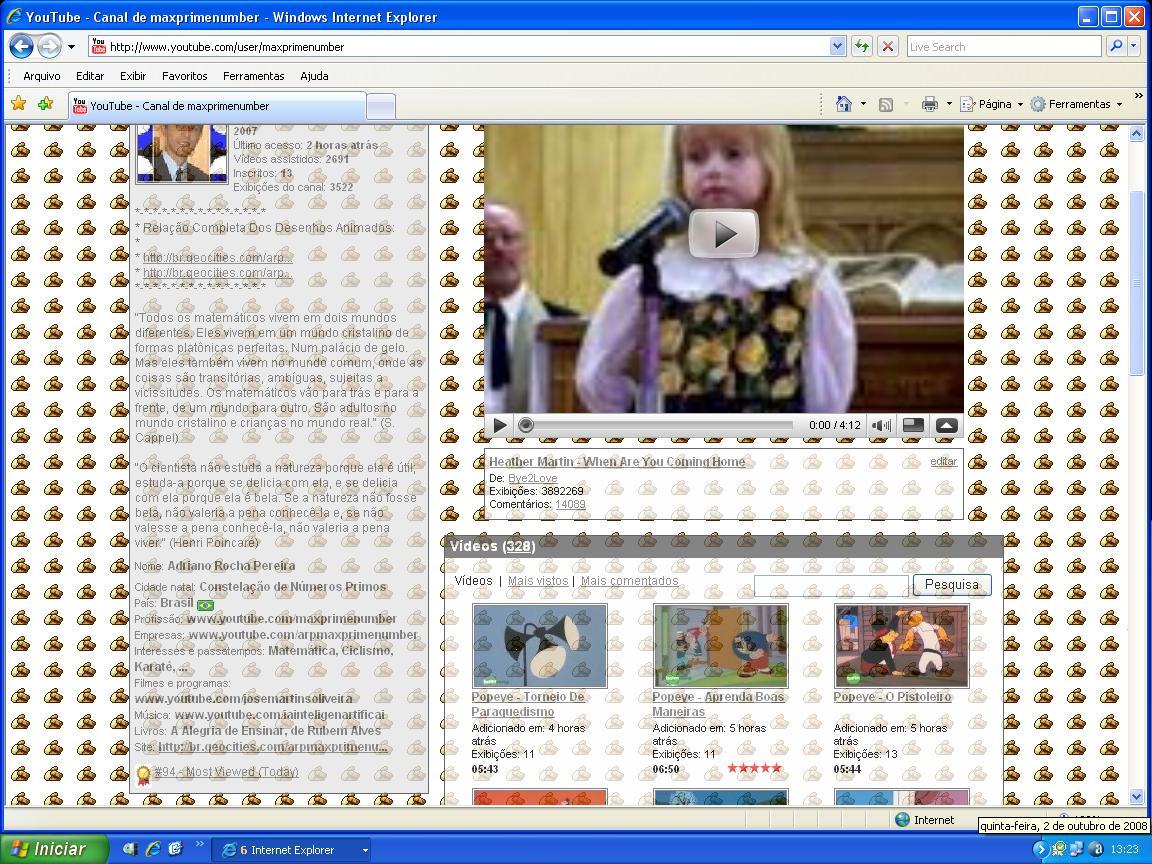Click the large play button on the video
1152x864 pixels.
(x=724, y=234)
